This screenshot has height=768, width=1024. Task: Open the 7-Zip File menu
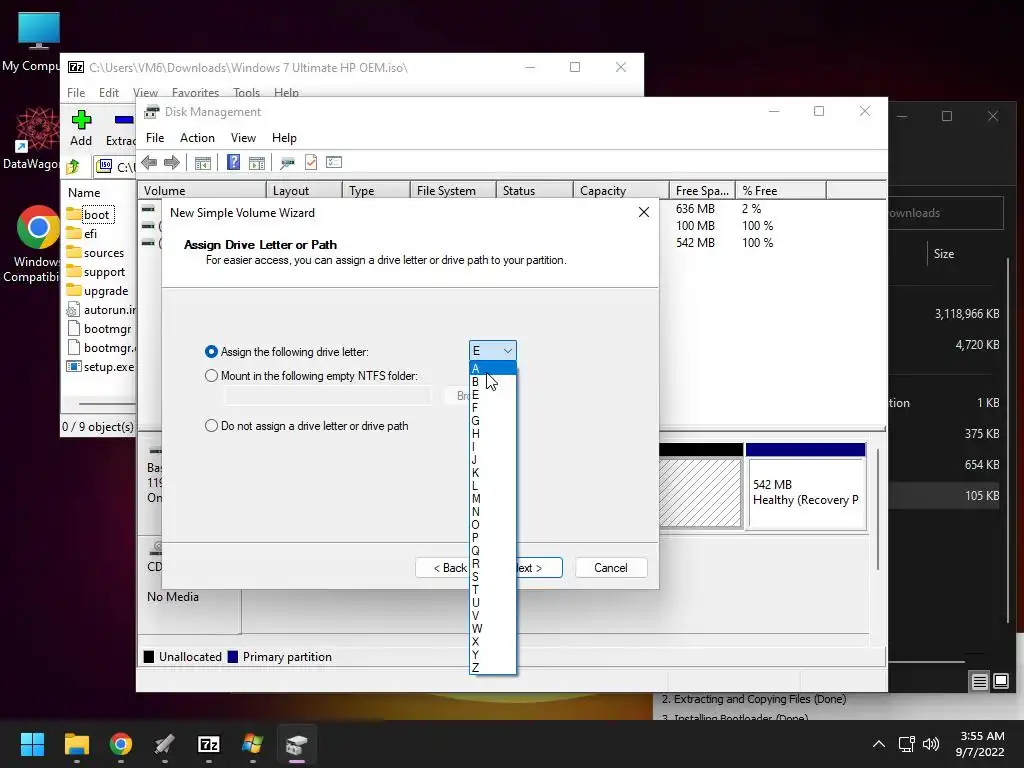[76, 93]
